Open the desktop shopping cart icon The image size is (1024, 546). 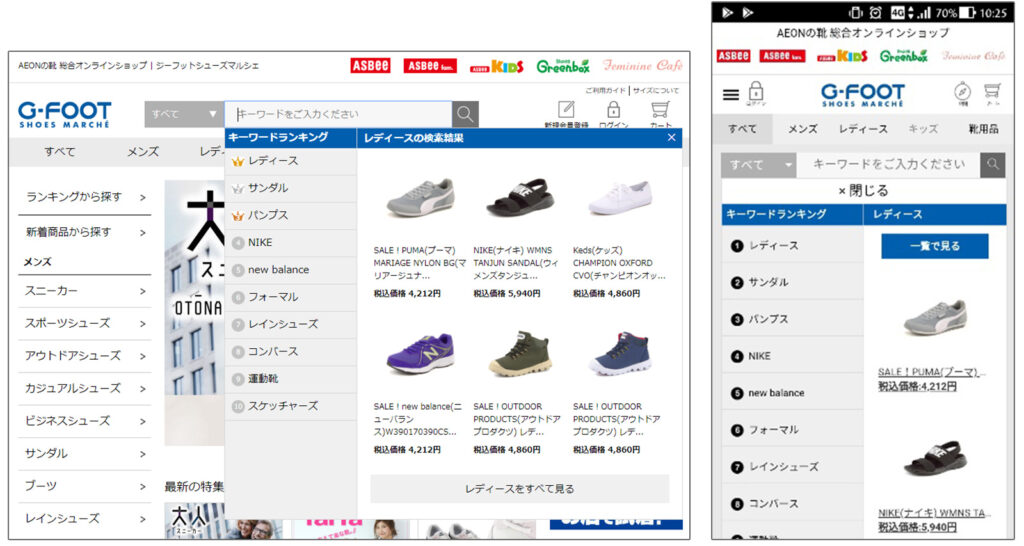[x=660, y=109]
